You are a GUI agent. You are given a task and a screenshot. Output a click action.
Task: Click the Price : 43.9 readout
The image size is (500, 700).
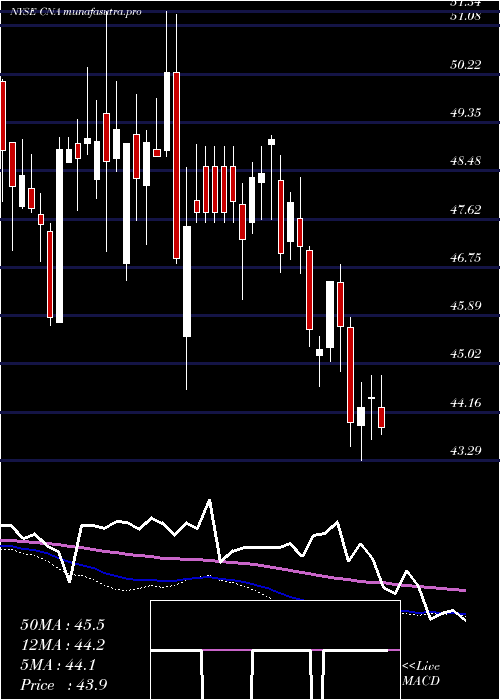point(63,685)
